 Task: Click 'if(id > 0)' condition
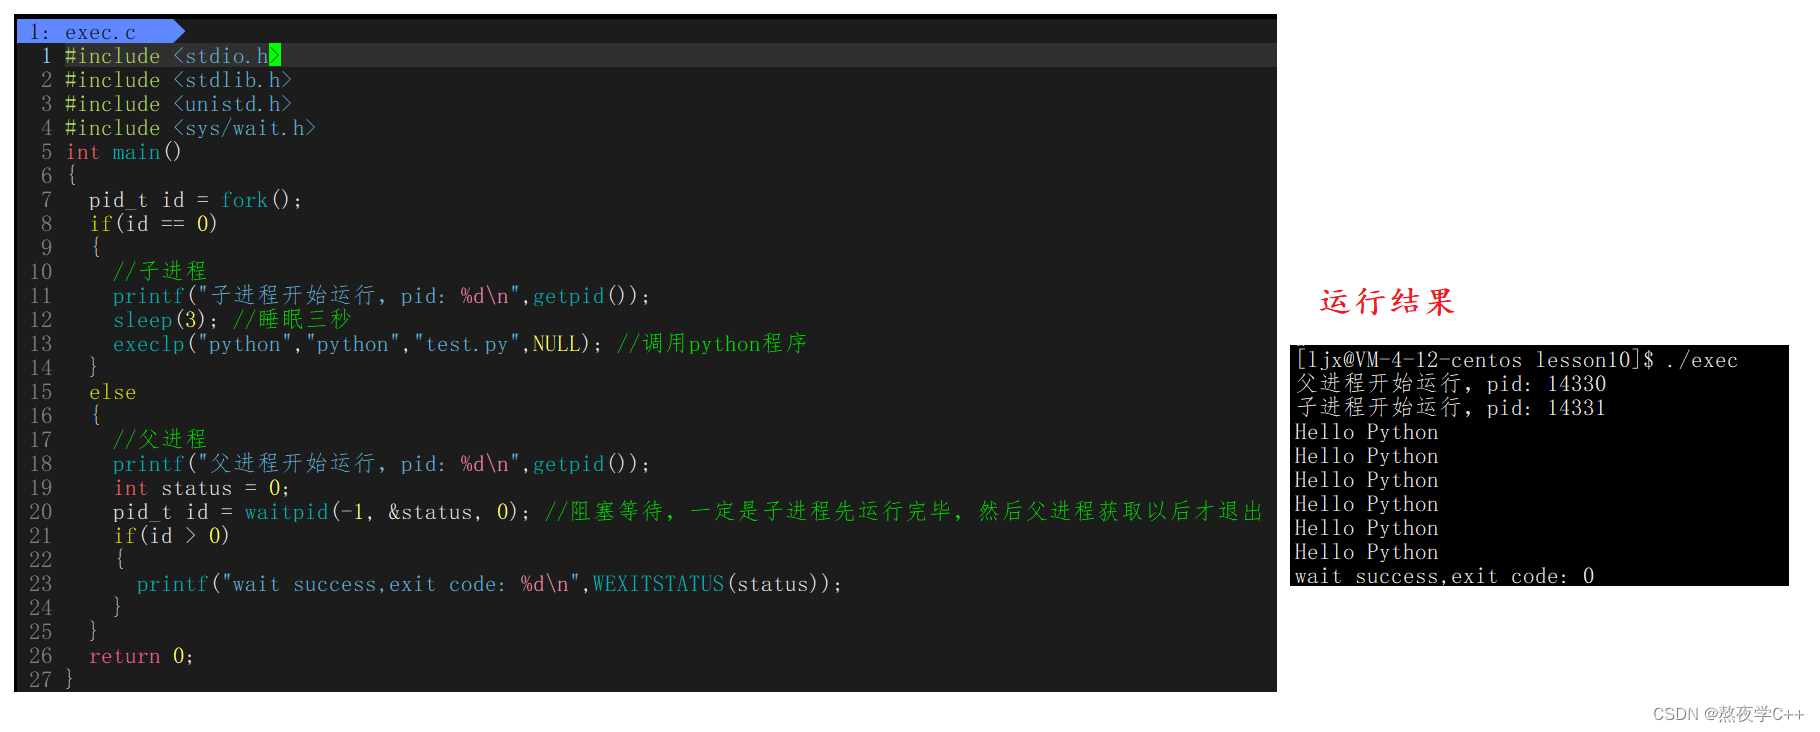click(x=171, y=536)
